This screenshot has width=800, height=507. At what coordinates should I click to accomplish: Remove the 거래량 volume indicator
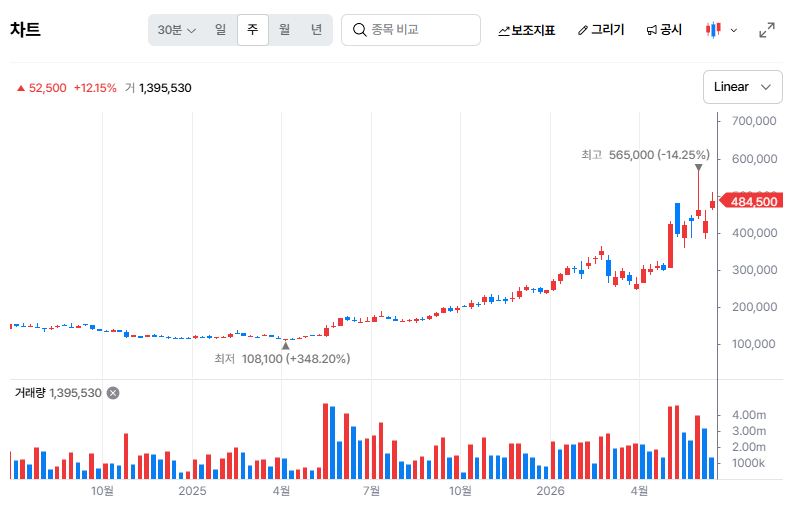click(113, 393)
